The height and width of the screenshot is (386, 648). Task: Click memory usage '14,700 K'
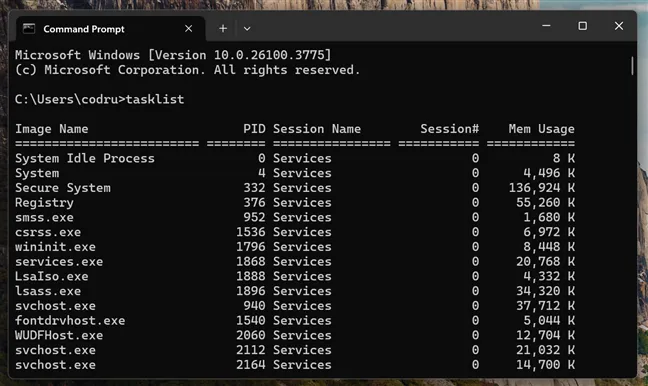[x=546, y=365]
